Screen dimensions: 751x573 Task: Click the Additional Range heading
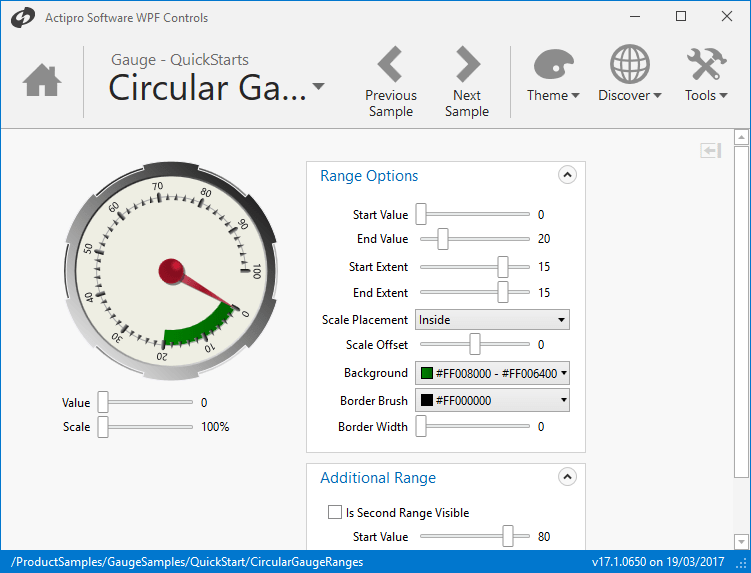[378, 478]
